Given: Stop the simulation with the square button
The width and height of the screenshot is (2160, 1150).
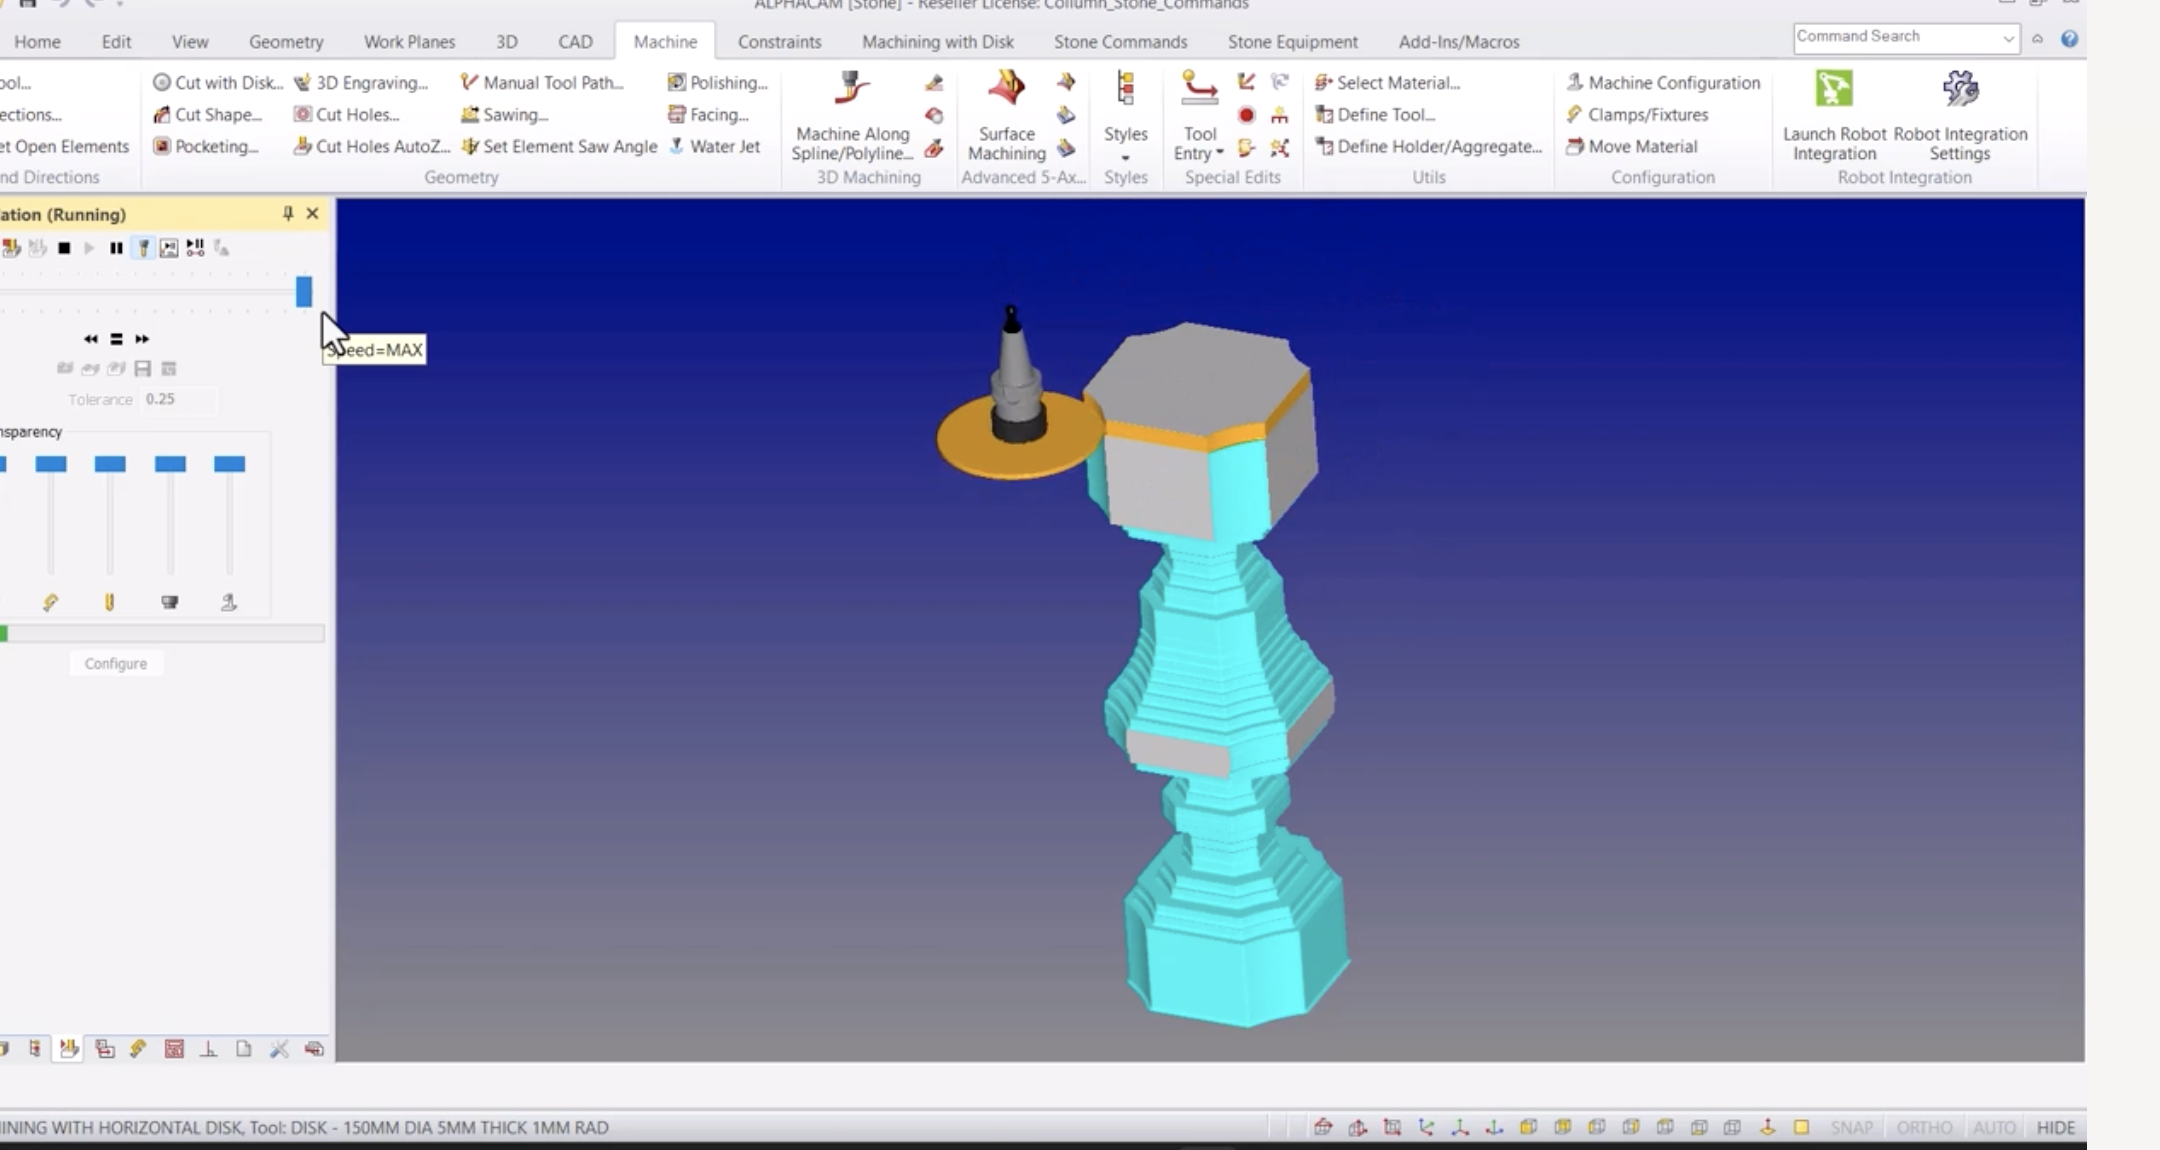Looking at the screenshot, I should [64, 248].
